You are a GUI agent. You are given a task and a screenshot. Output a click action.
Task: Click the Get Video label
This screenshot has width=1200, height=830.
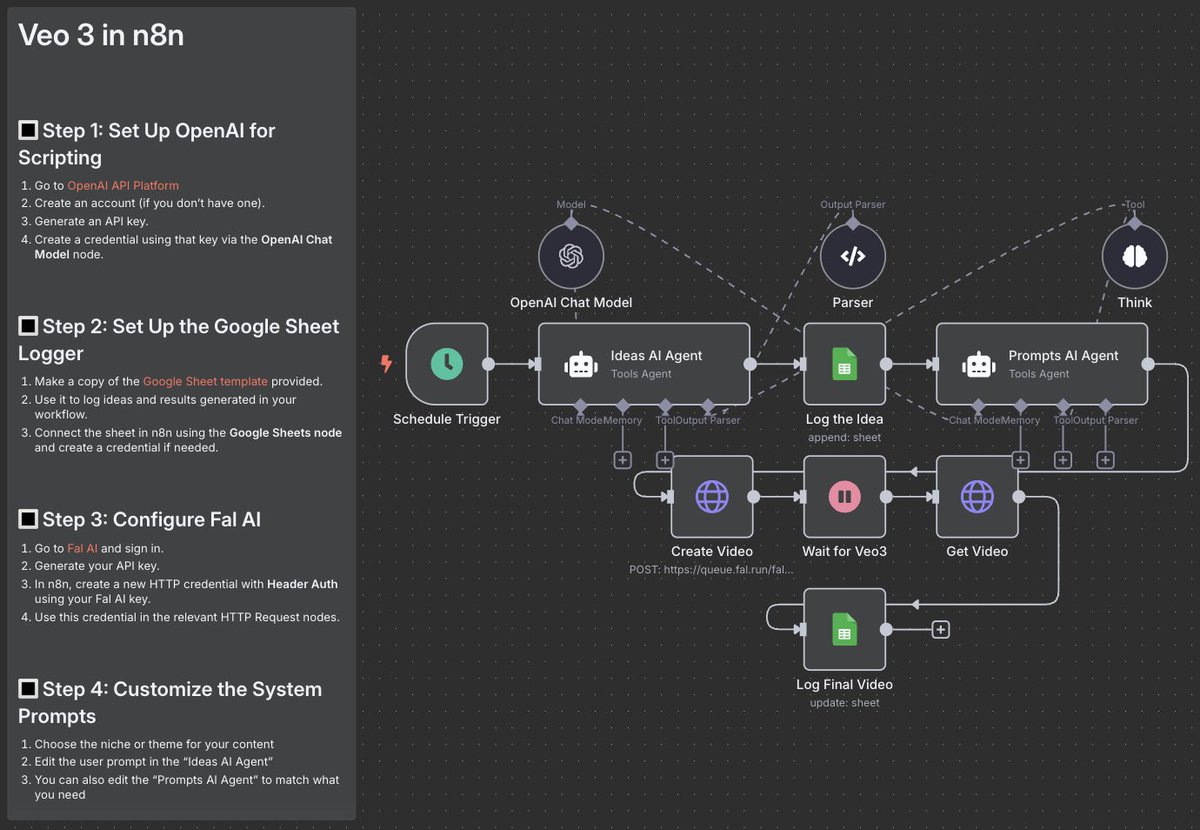[977, 551]
